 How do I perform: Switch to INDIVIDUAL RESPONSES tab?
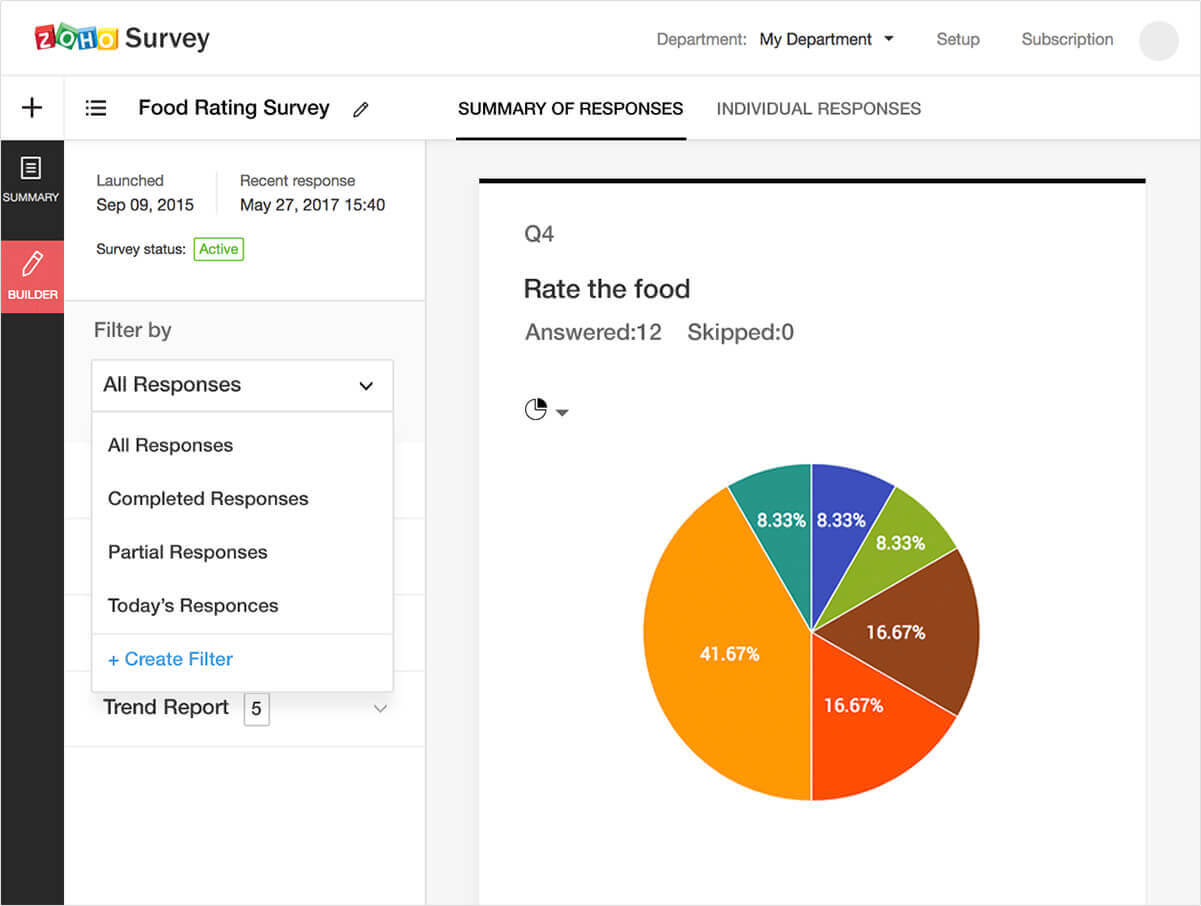[818, 108]
